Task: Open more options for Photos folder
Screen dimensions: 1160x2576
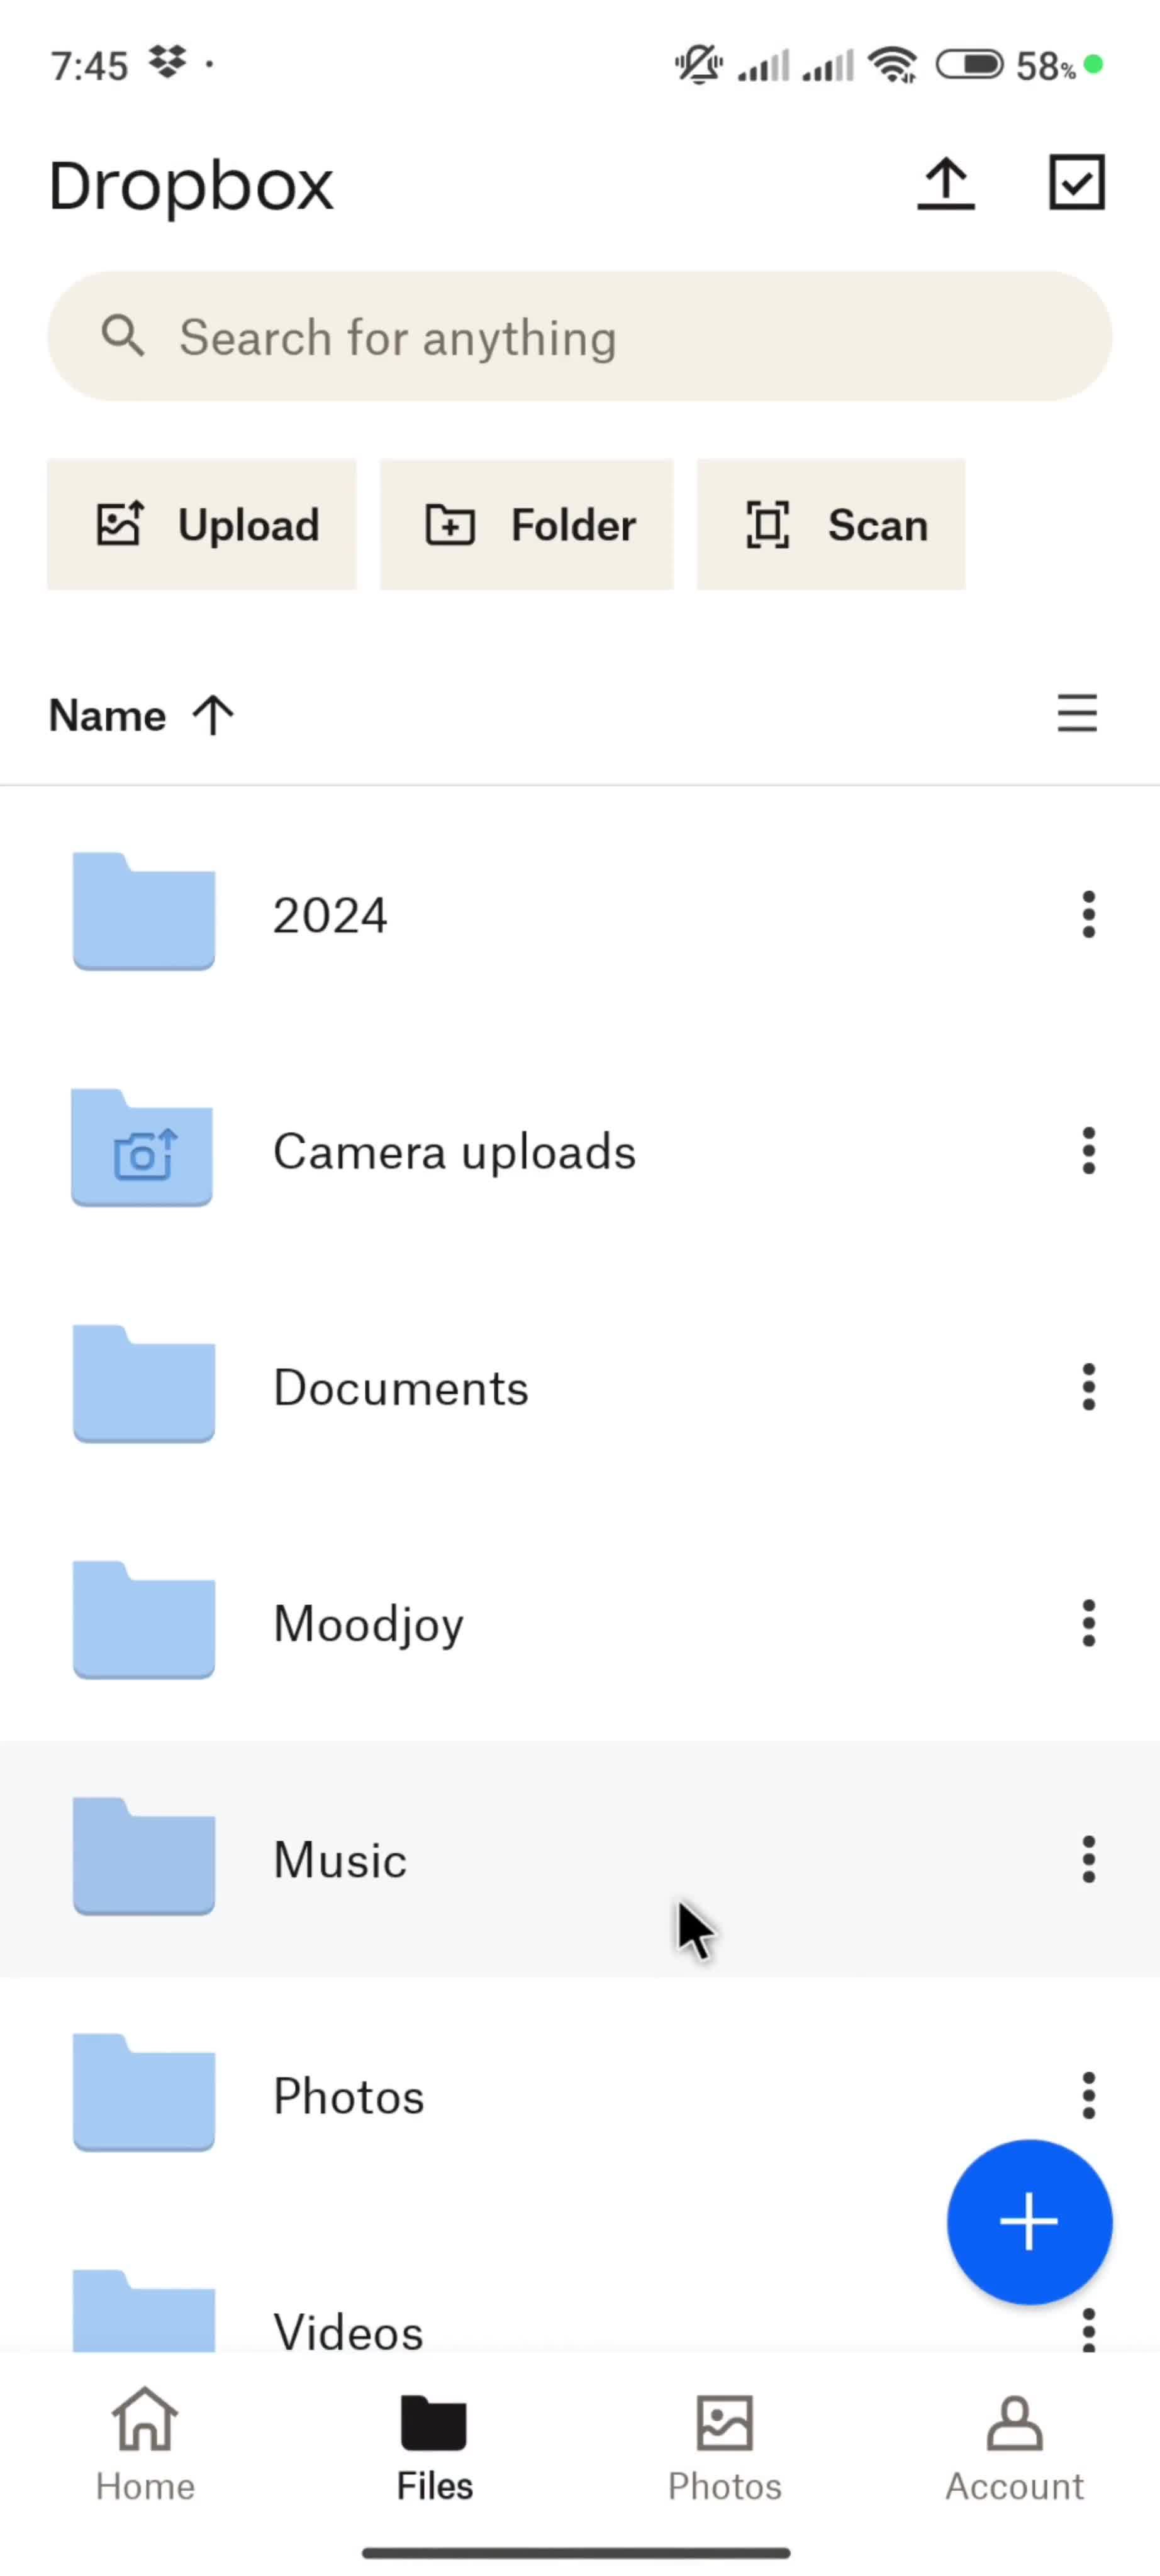Action: pyautogui.click(x=1088, y=2095)
